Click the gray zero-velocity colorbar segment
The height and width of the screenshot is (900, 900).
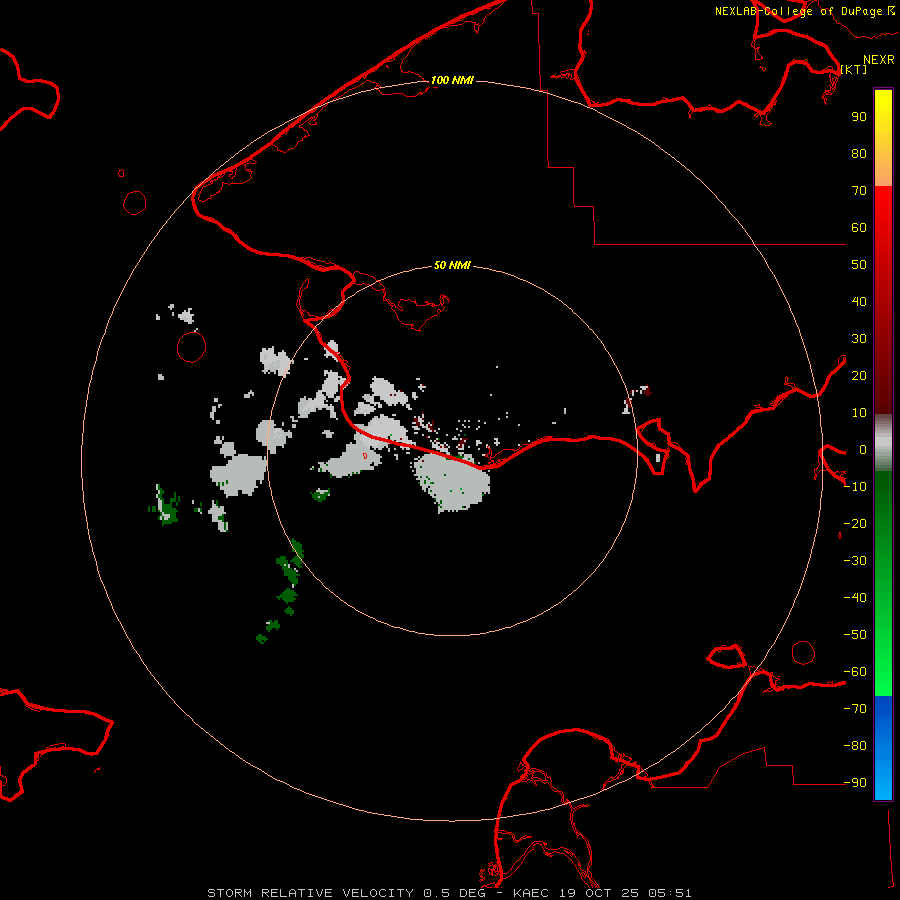click(883, 443)
